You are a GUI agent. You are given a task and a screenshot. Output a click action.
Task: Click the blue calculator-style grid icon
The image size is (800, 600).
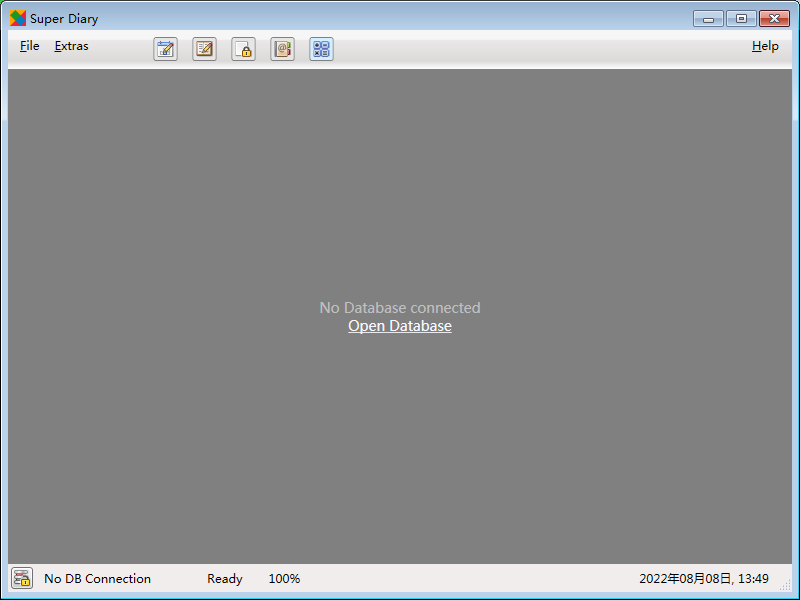pos(321,49)
